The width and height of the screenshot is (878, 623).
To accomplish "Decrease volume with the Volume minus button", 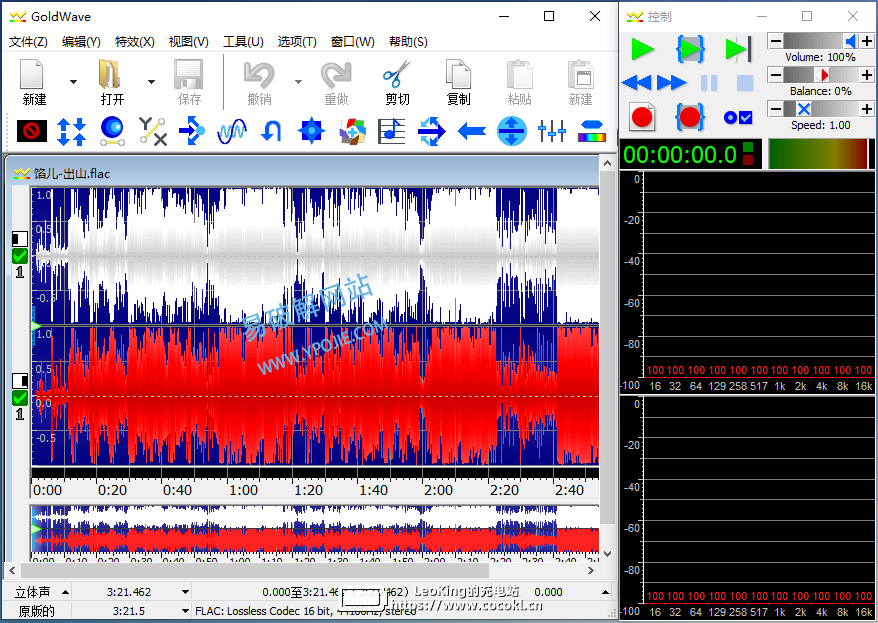I will pos(776,41).
